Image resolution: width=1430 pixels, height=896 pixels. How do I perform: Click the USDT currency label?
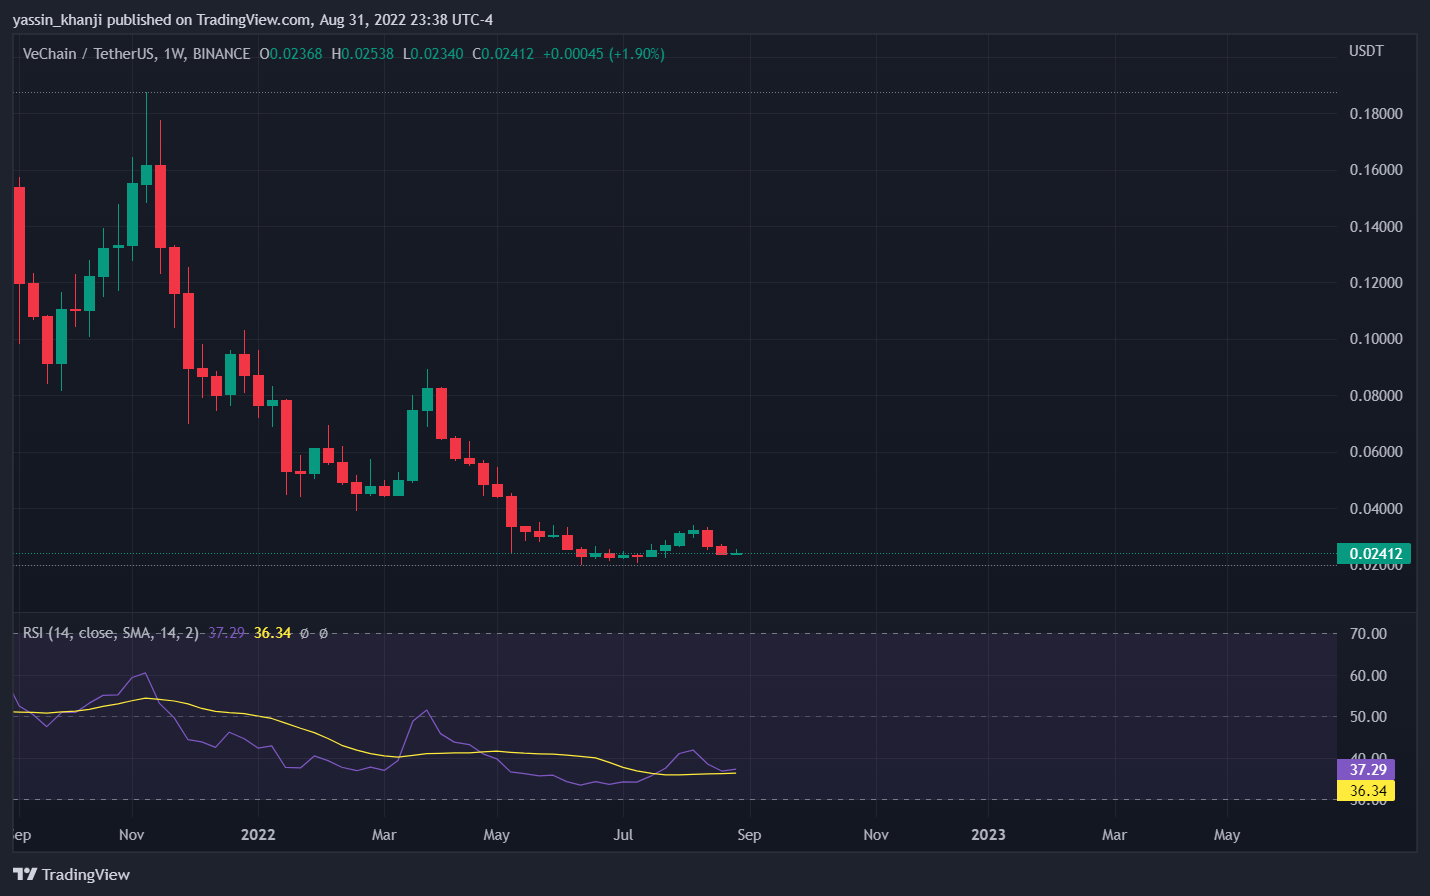[1366, 51]
